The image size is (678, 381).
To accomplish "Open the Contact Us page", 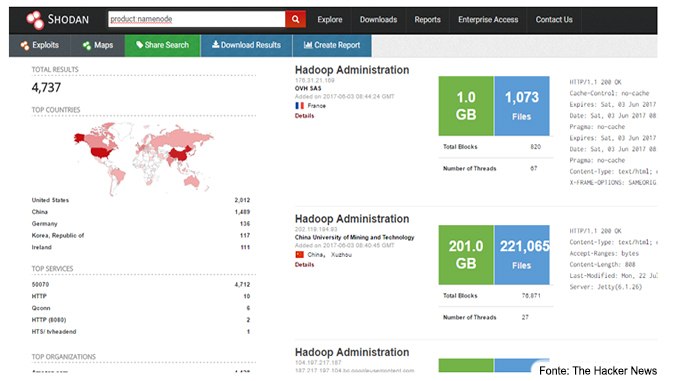I will point(554,19).
